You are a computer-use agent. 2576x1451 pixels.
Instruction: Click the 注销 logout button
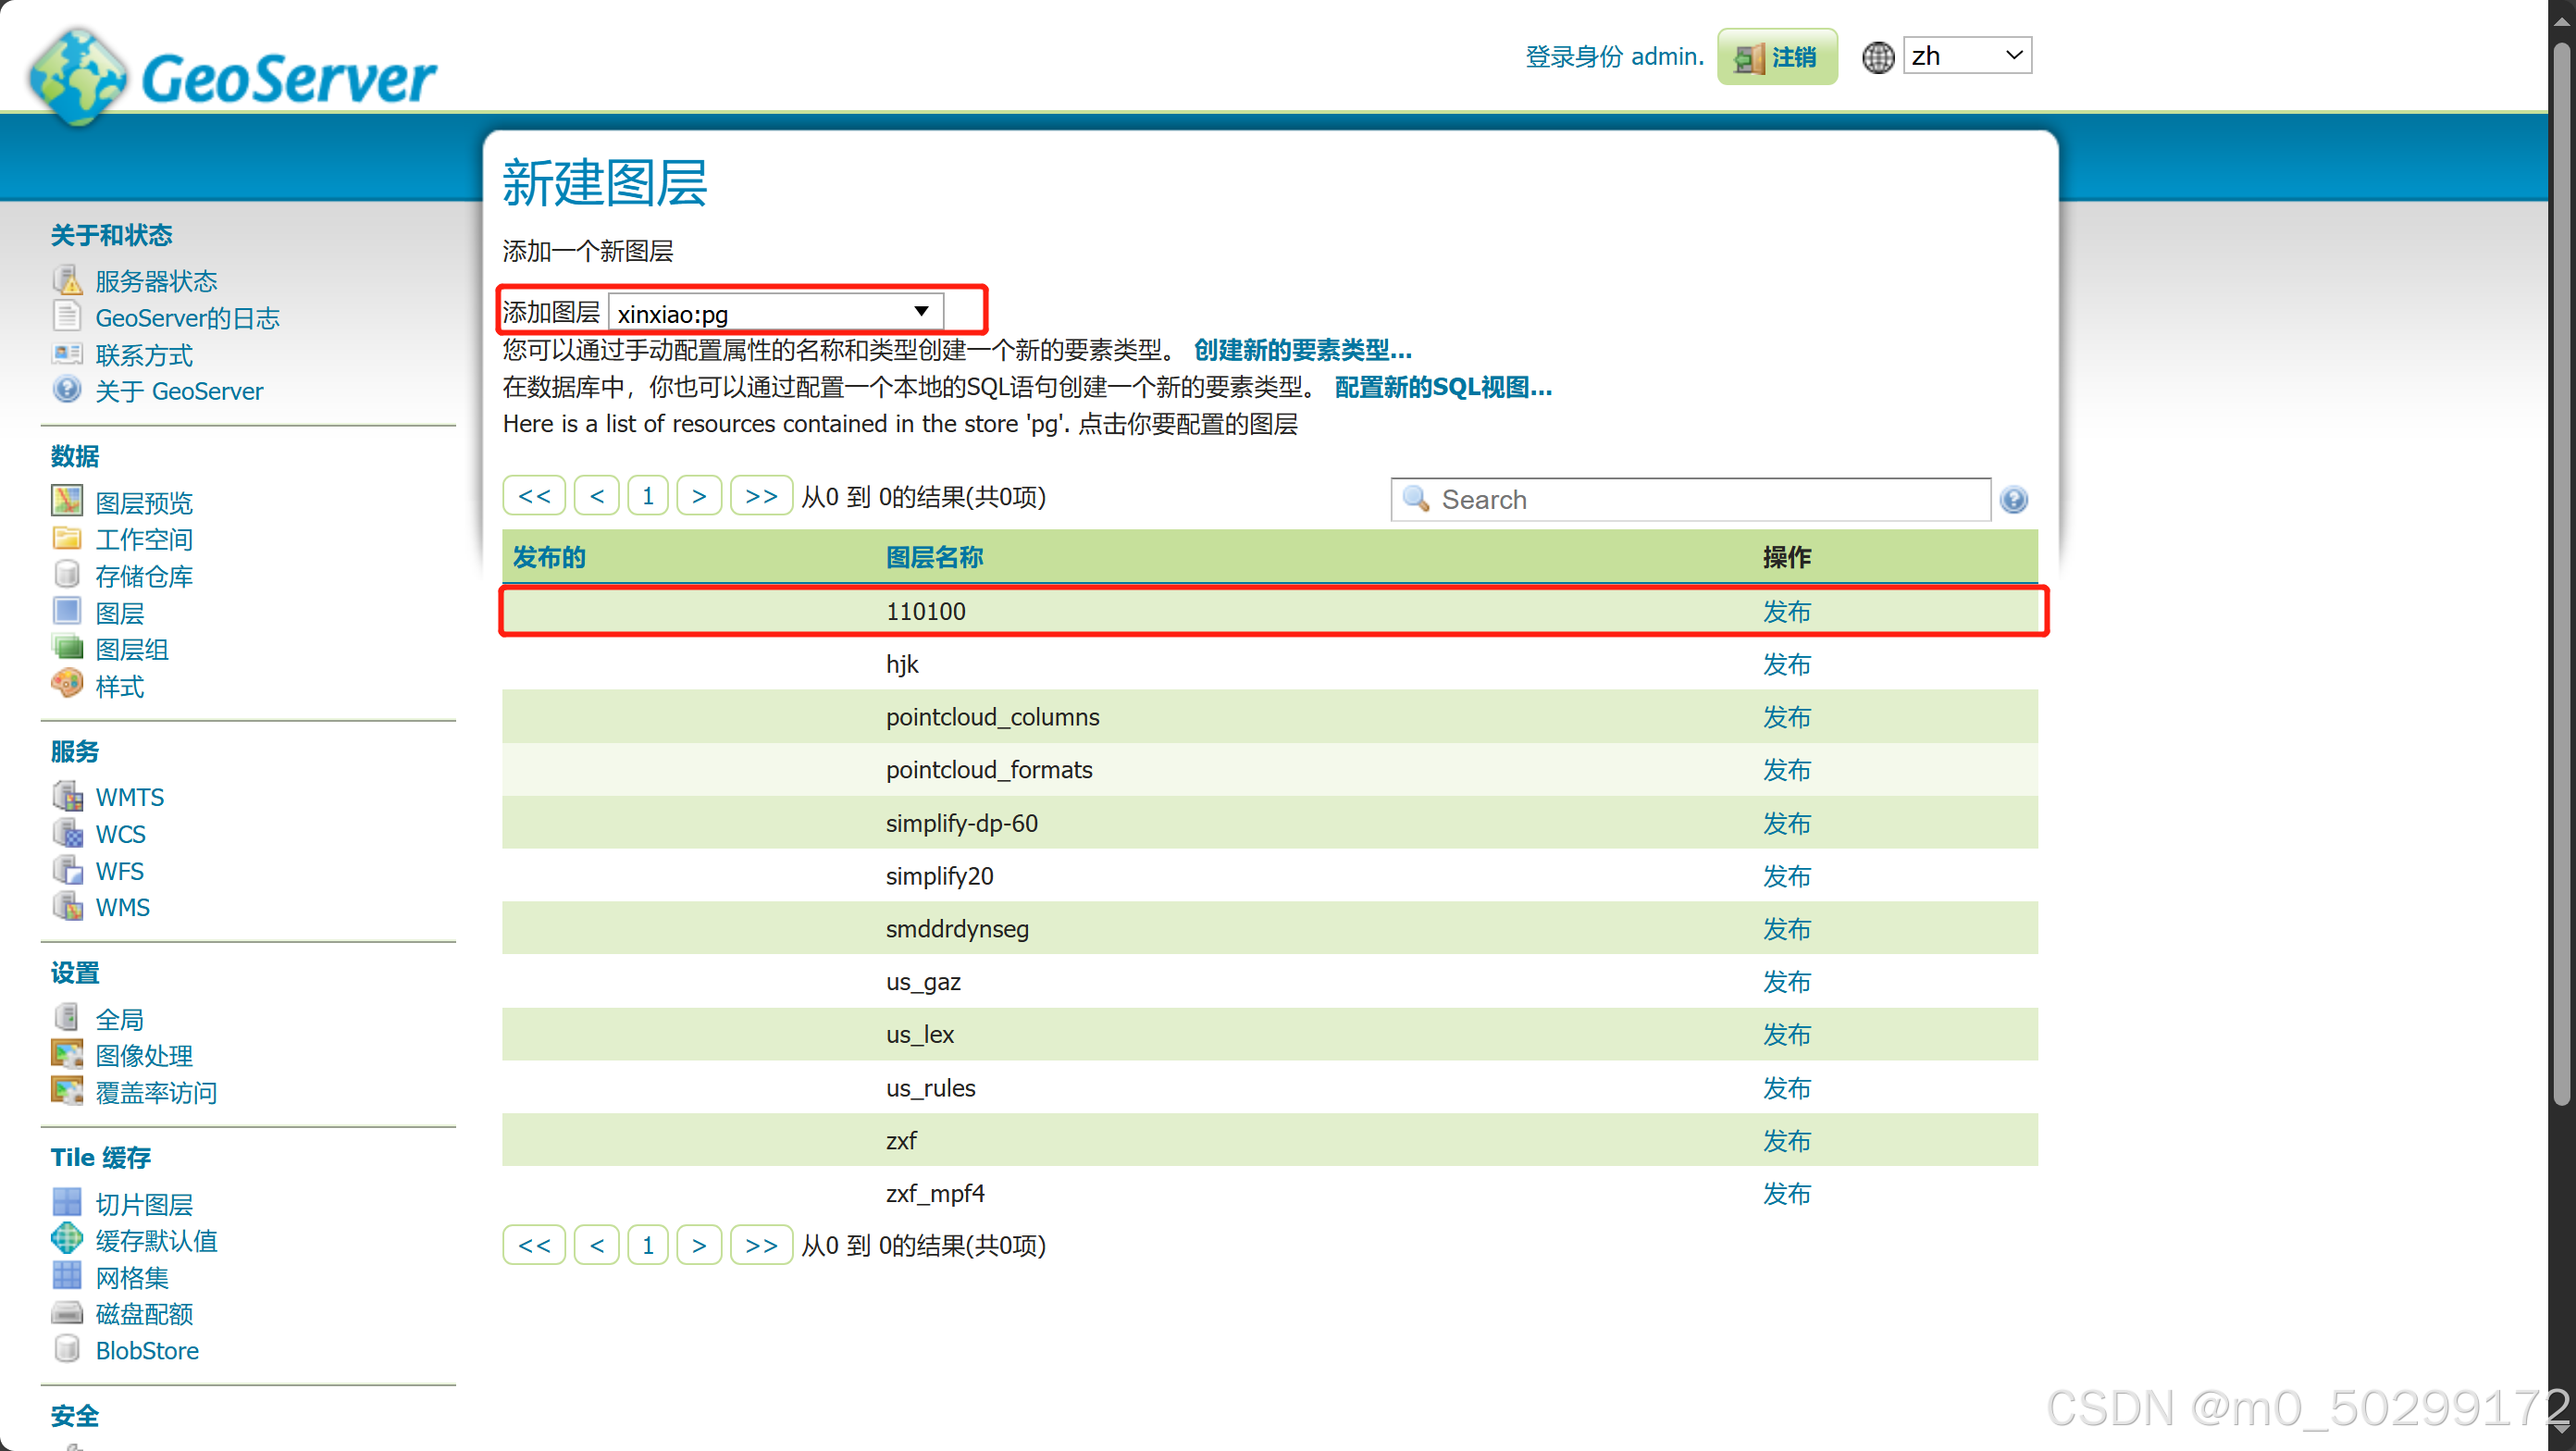1778,57
